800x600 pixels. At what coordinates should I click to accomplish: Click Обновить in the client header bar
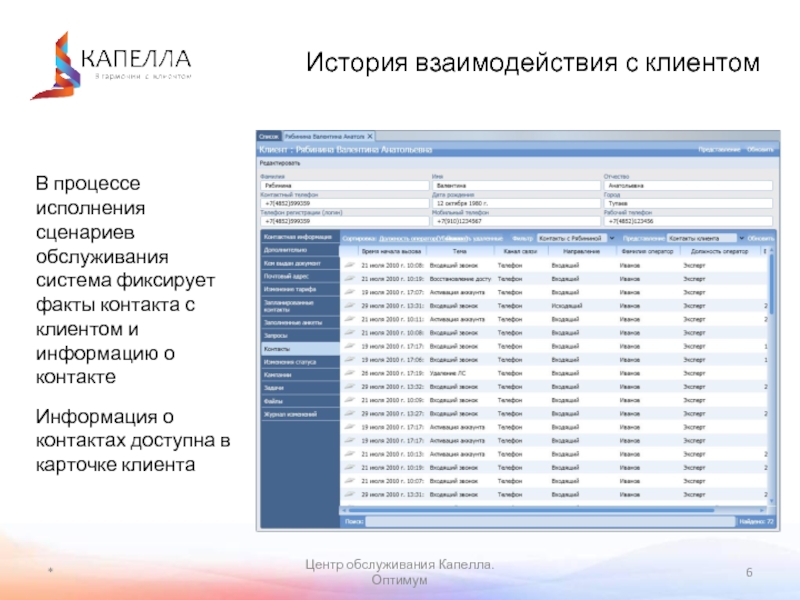tap(760, 149)
